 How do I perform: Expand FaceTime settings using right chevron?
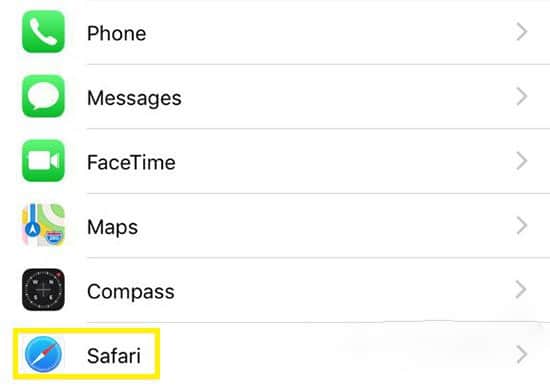(522, 161)
